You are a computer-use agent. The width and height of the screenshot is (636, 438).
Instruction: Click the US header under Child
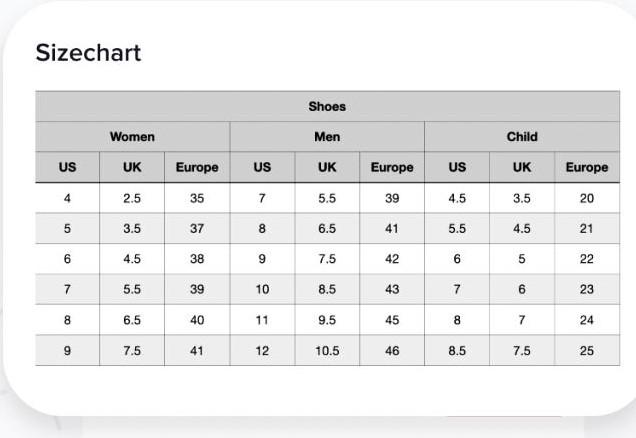457,167
